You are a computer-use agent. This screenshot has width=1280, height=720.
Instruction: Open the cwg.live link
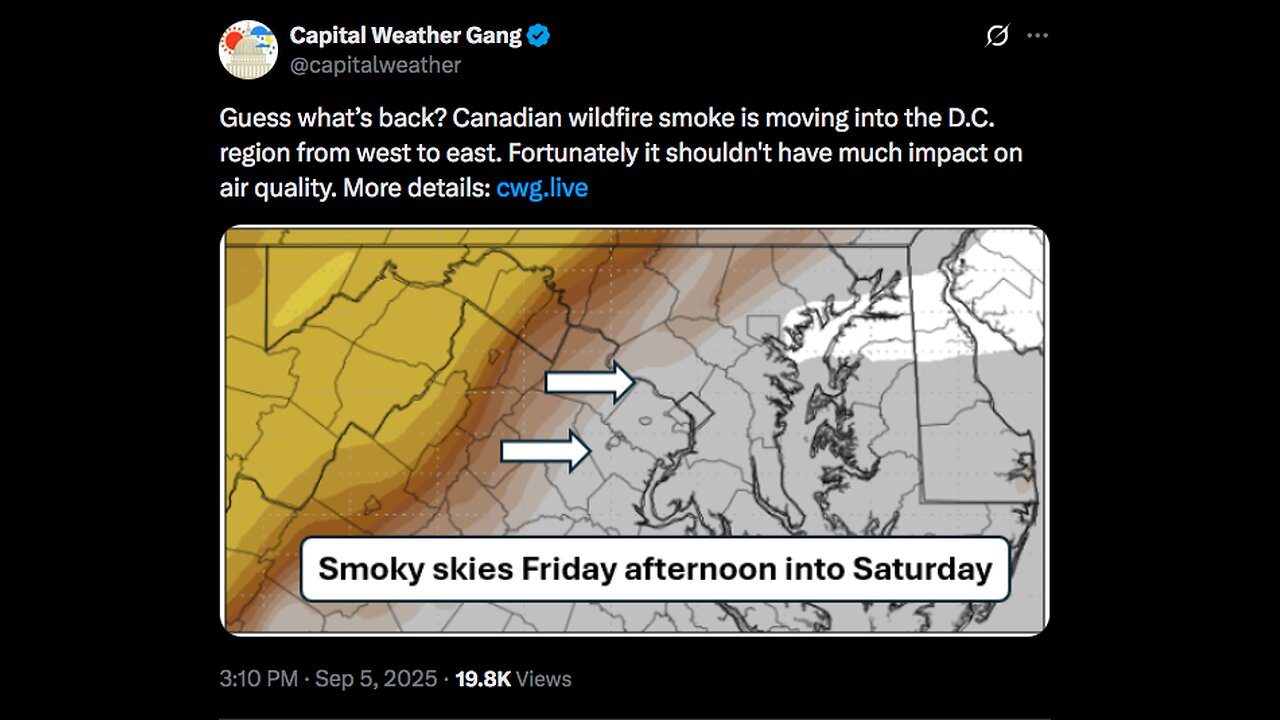542,187
